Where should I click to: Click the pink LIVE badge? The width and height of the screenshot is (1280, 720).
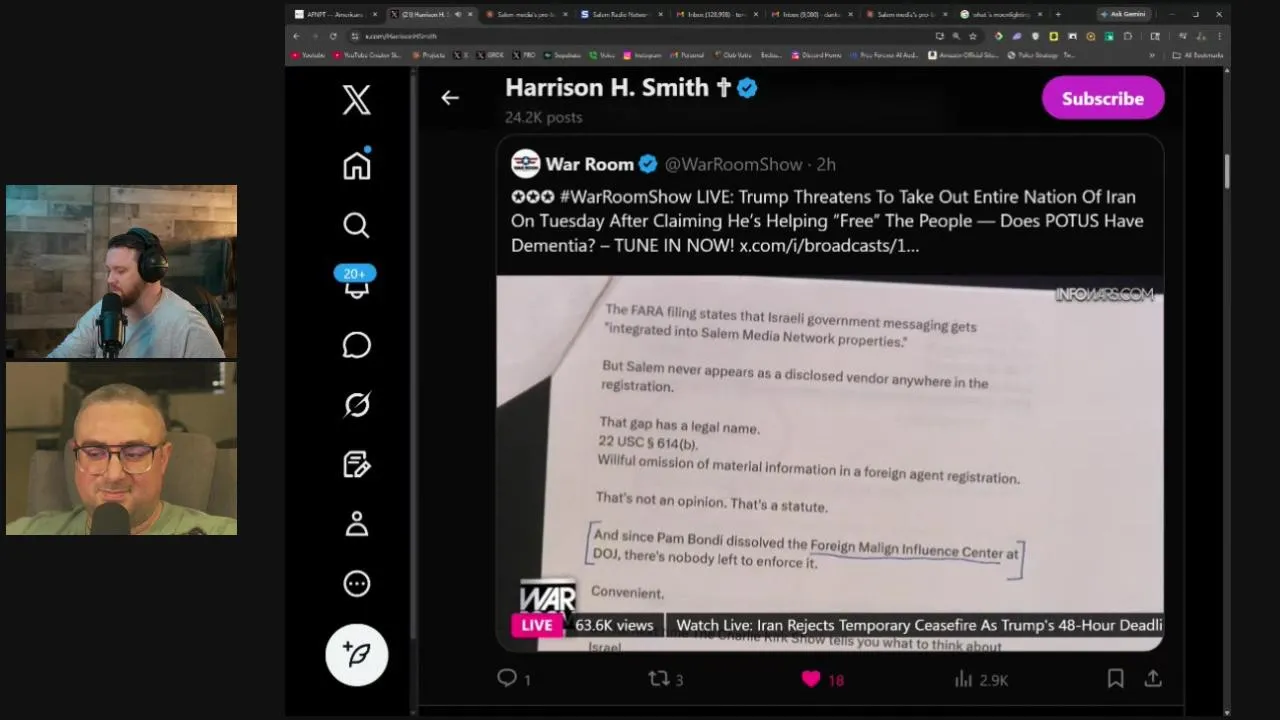536,625
